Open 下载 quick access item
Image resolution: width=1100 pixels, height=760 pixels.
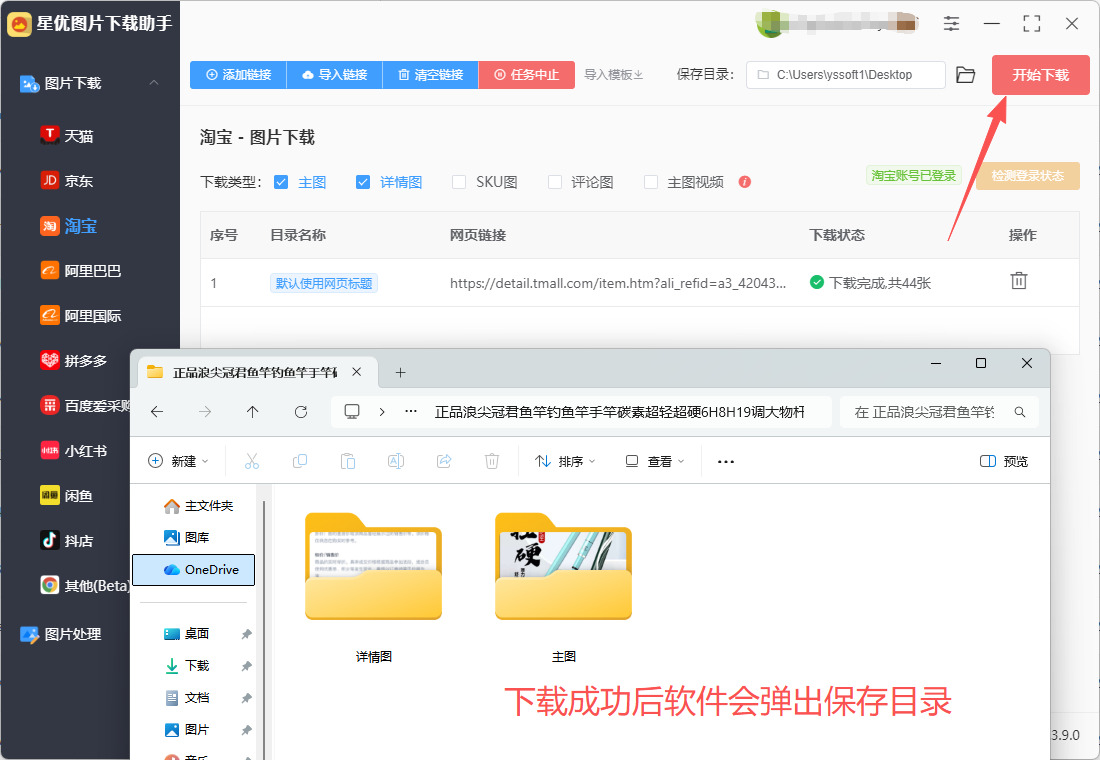coord(187,665)
